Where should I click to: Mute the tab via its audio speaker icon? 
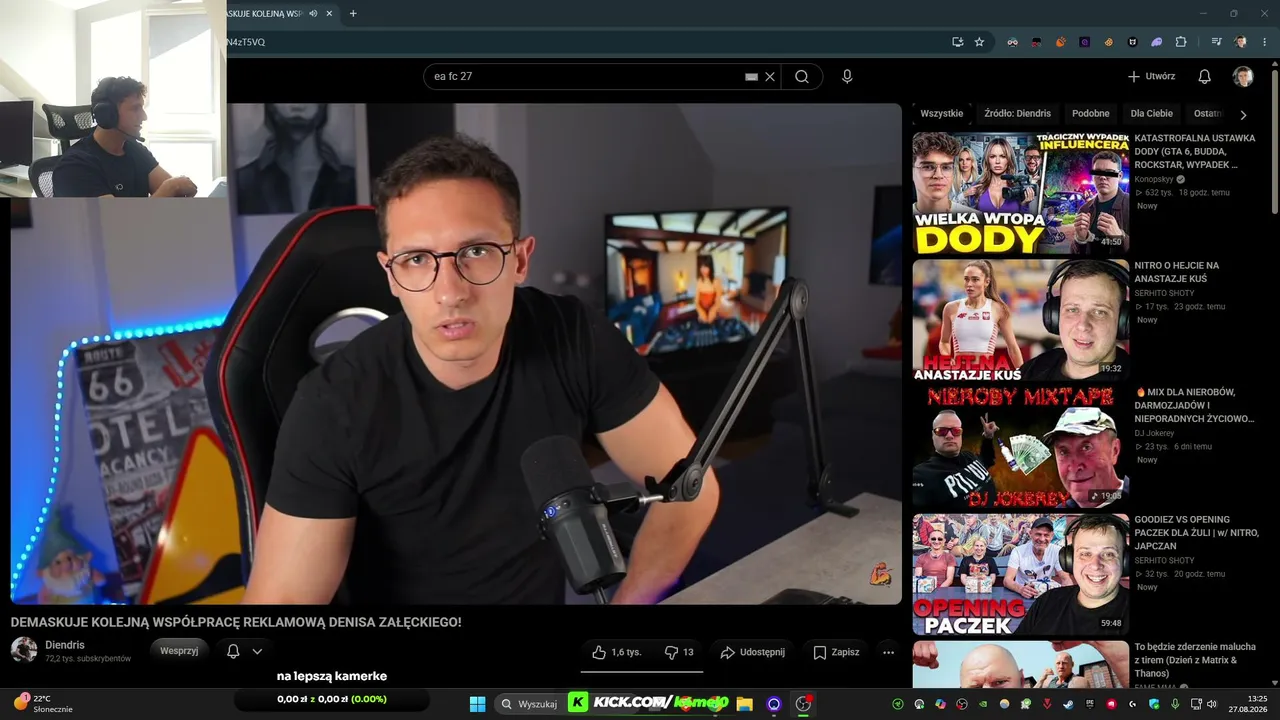tap(314, 14)
